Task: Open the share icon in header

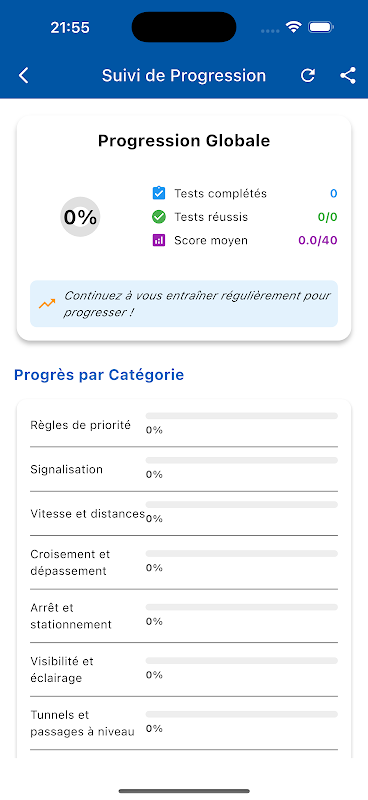Action: click(348, 76)
